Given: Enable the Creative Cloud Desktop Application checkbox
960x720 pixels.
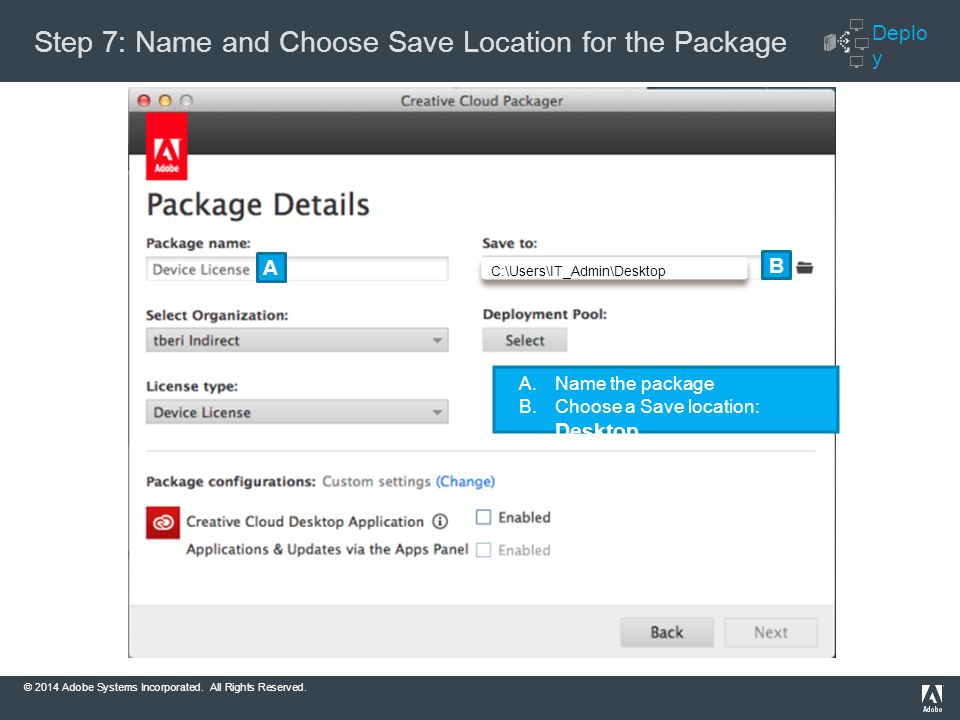Looking at the screenshot, I should point(484,517).
